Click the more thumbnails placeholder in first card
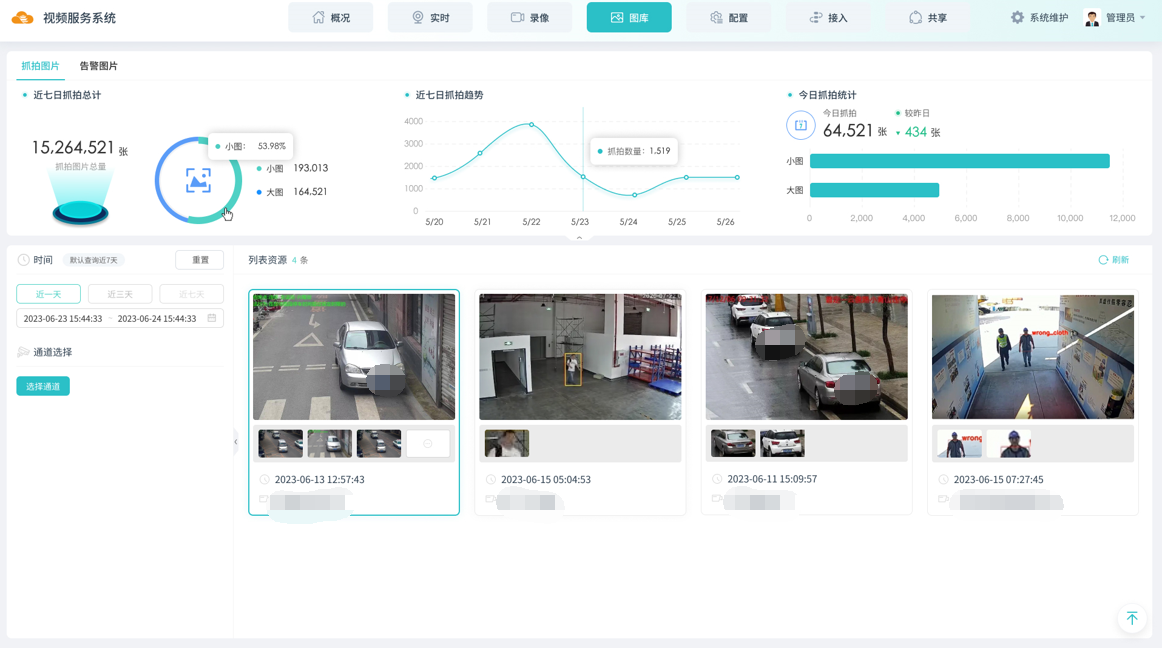This screenshot has width=1166, height=648. click(428, 443)
